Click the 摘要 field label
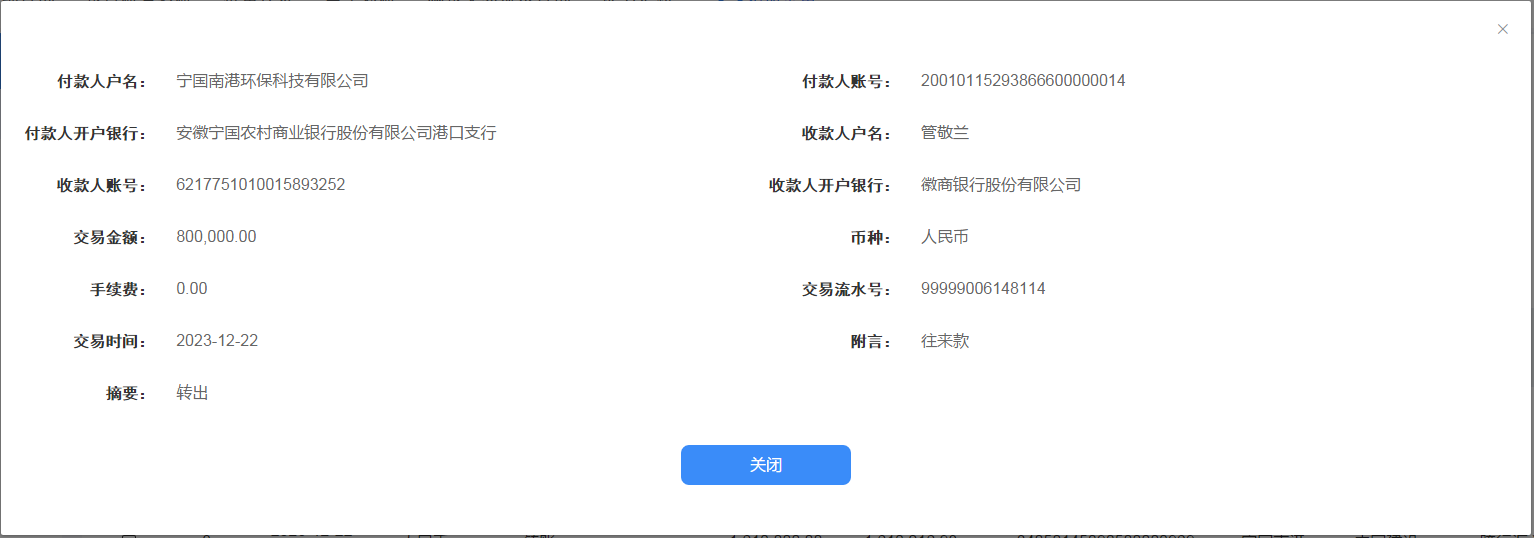Image resolution: width=1534 pixels, height=538 pixels. click(x=126, y=394)
